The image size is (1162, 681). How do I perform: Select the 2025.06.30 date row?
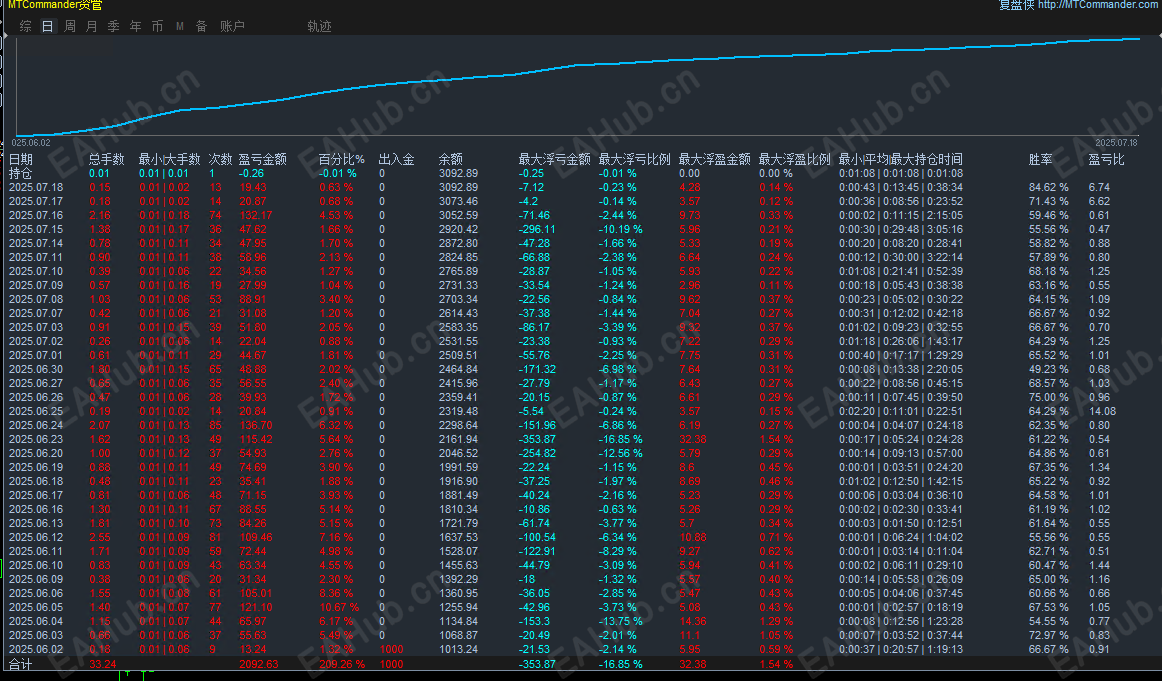(36, 369)
